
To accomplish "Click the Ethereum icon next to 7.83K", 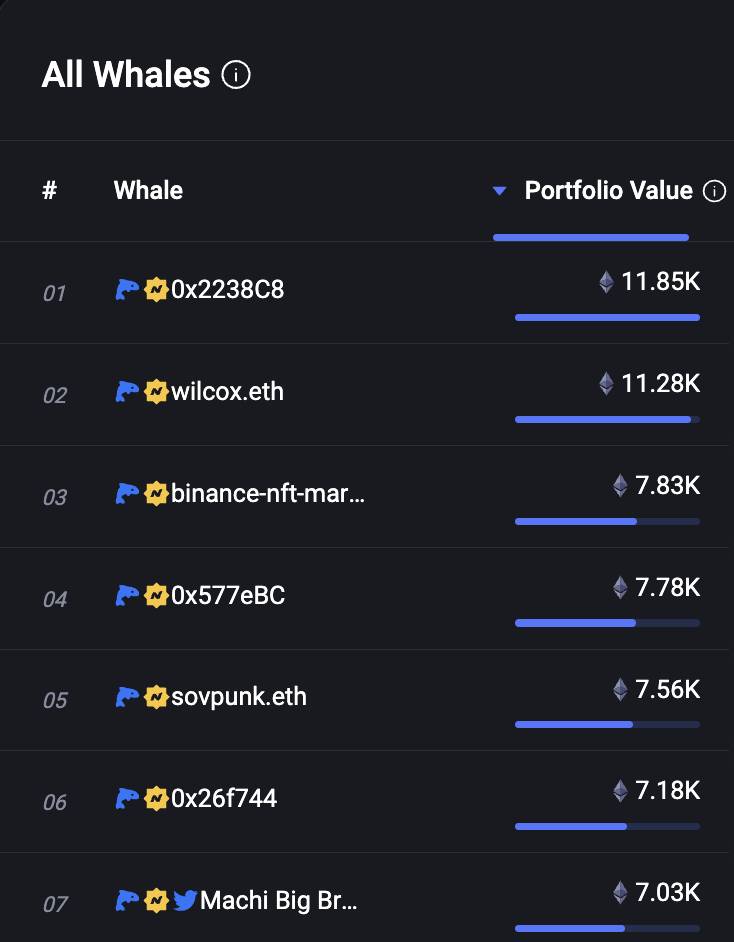I will pyautogui.click(x=620, y=485).
